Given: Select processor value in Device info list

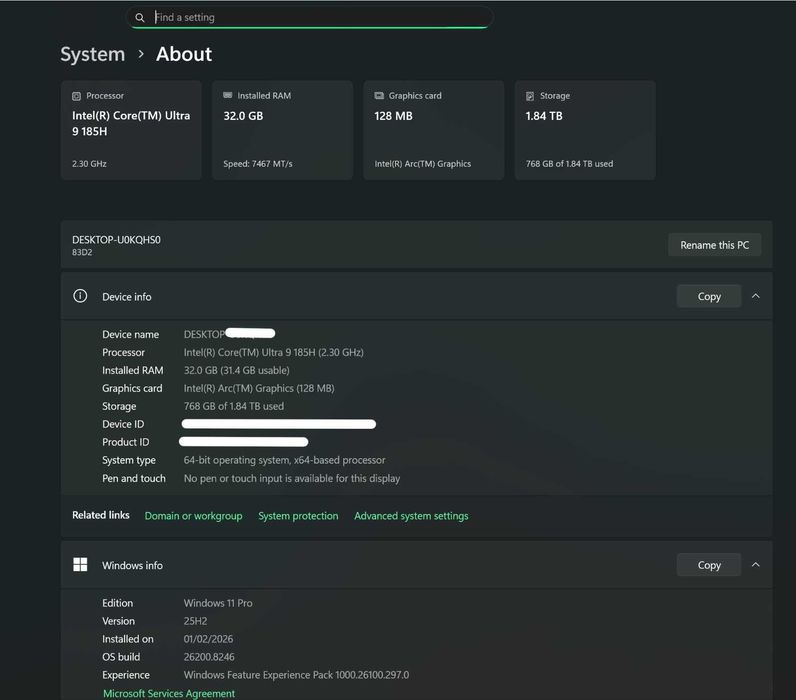Looking at the screenshot, I should point(274,352).
